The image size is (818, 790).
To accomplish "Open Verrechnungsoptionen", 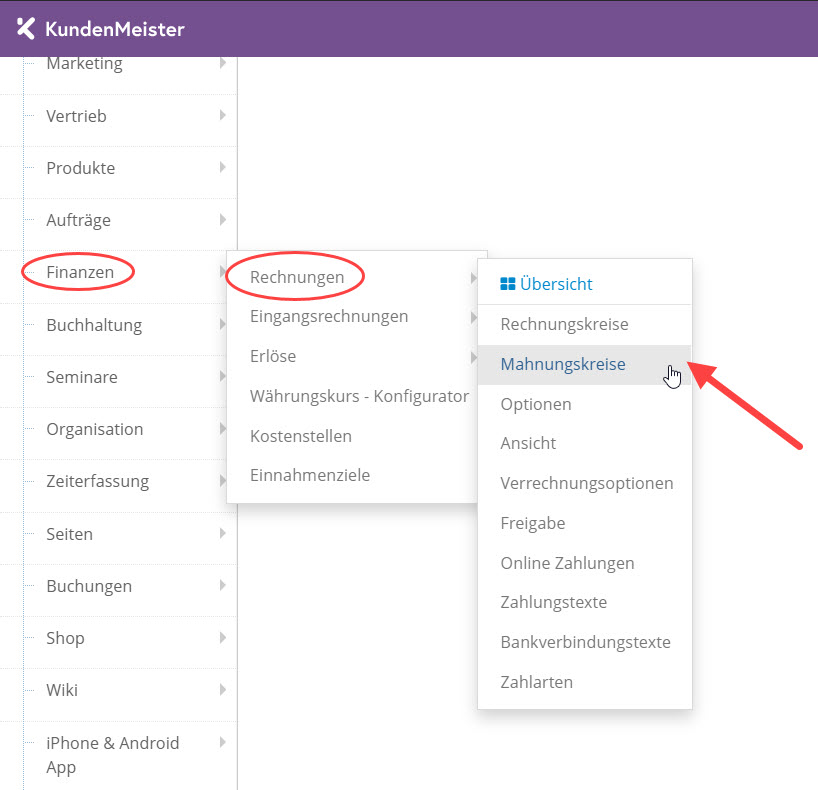I will [x=586, y=483].
